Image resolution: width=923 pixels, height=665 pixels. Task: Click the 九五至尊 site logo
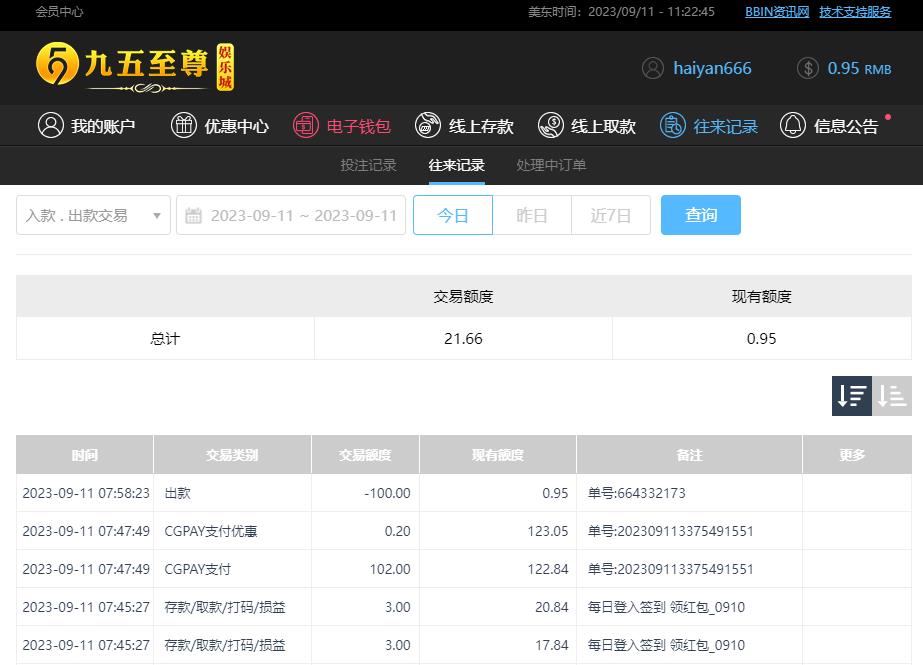[x=136, y=68]
